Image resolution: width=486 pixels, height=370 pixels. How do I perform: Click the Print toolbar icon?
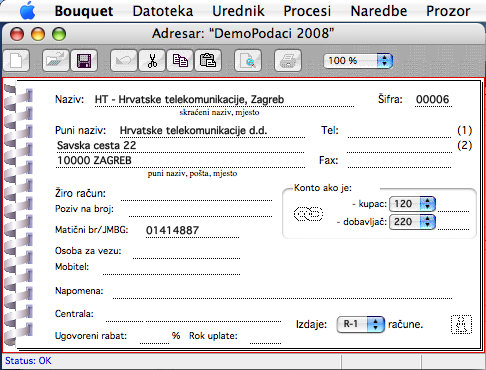coord(288,61)
